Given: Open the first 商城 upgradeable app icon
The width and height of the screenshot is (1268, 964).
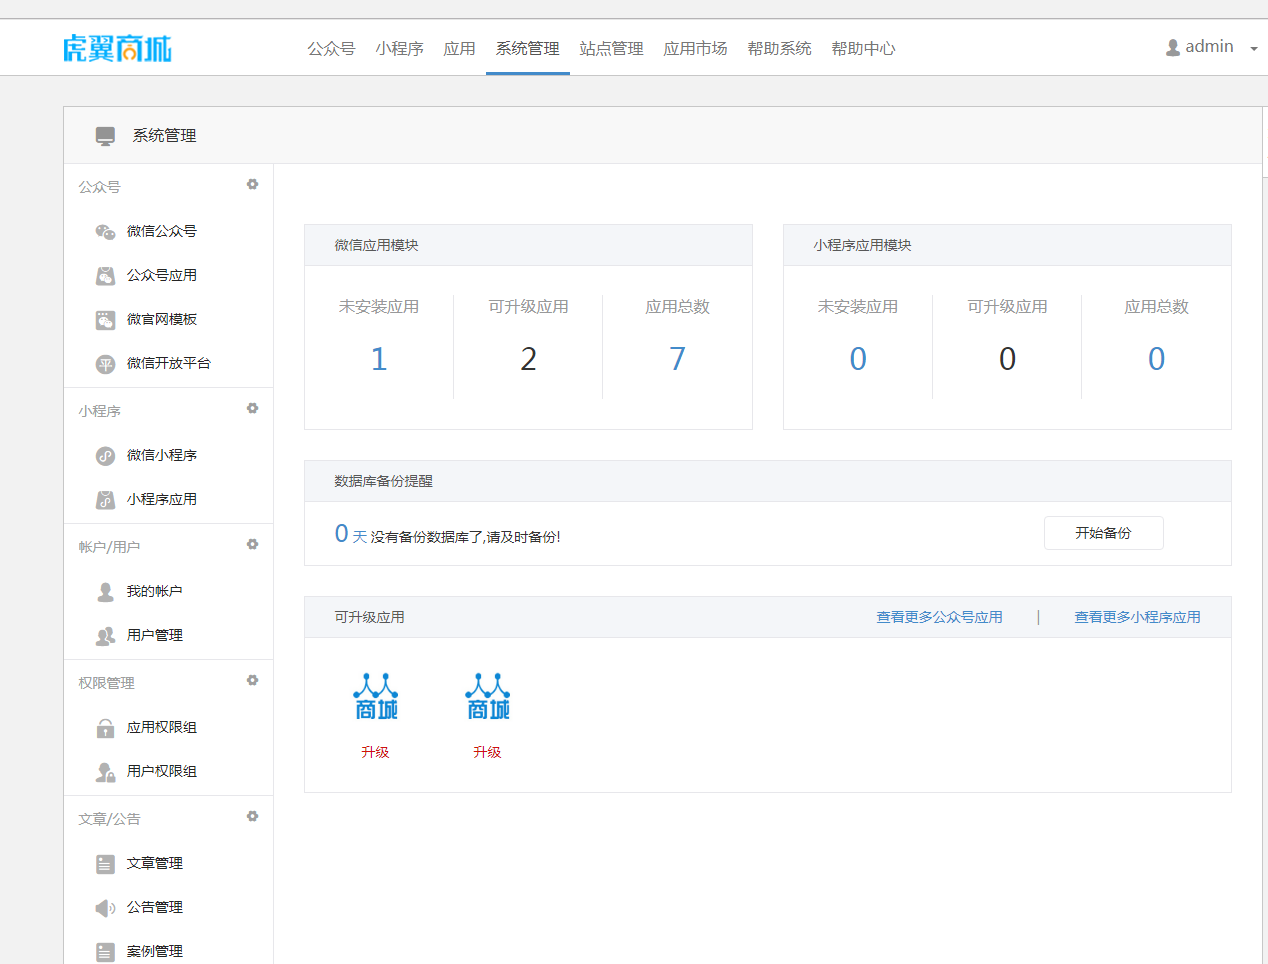Looking at the screenshot, I should [x=376, y=696].
